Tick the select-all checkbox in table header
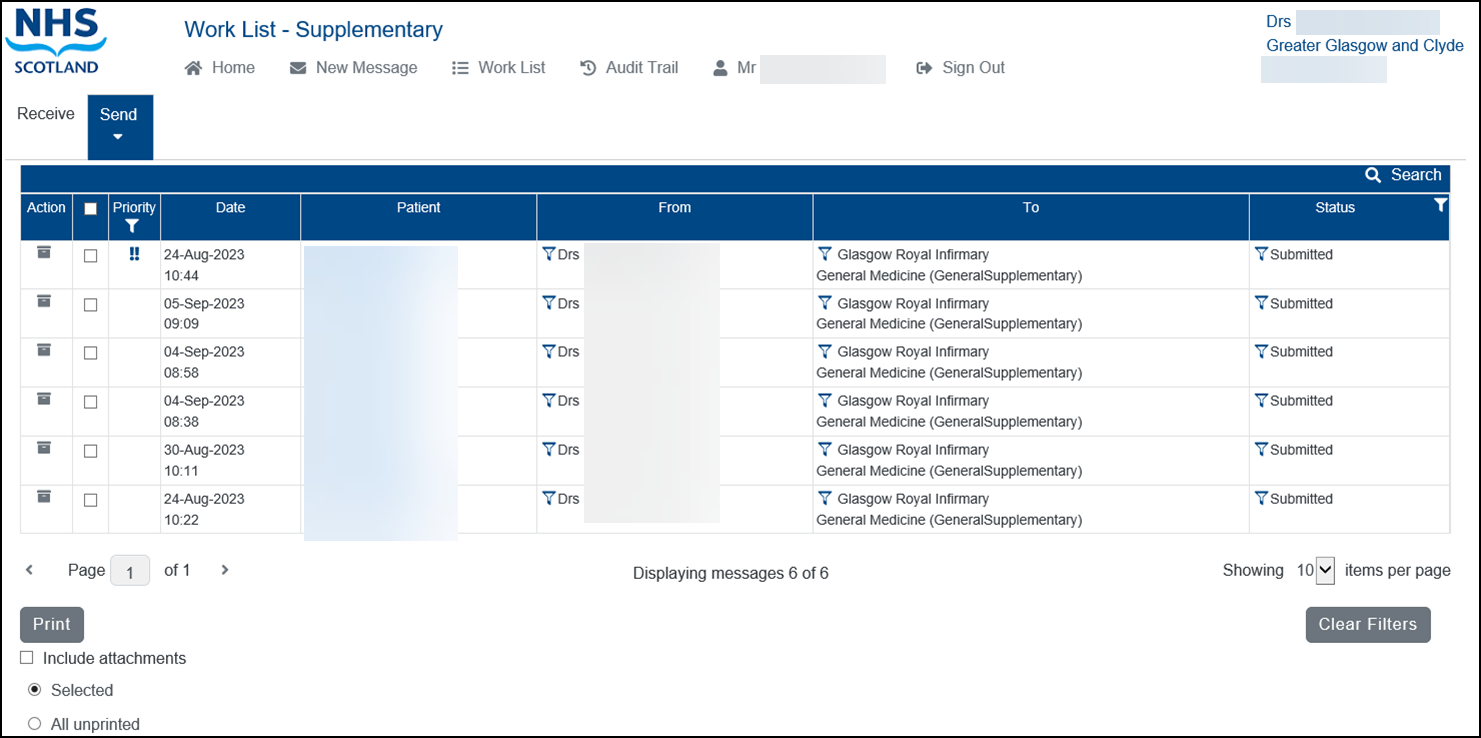Viewport: 1481px width, 738px height. [x=90, y=209]
